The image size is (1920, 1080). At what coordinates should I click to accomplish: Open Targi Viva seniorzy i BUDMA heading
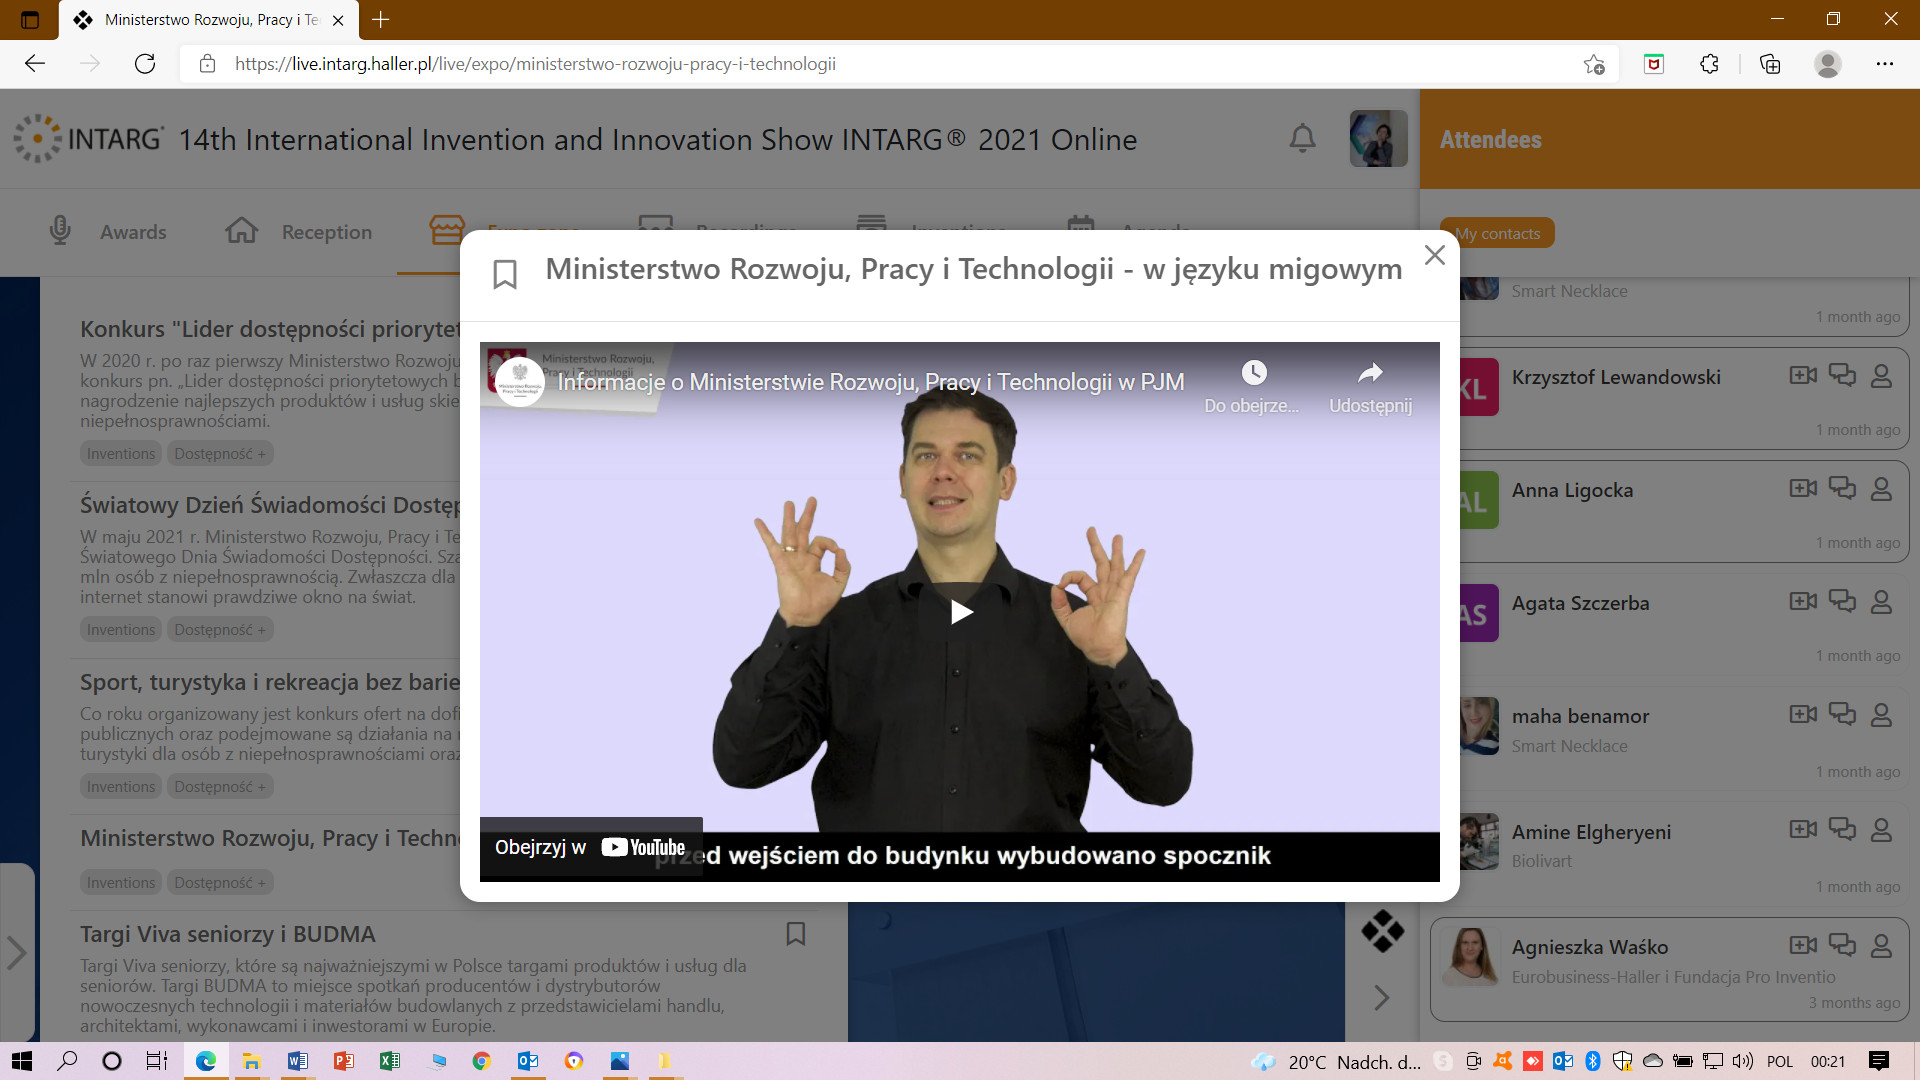(228, 934)
